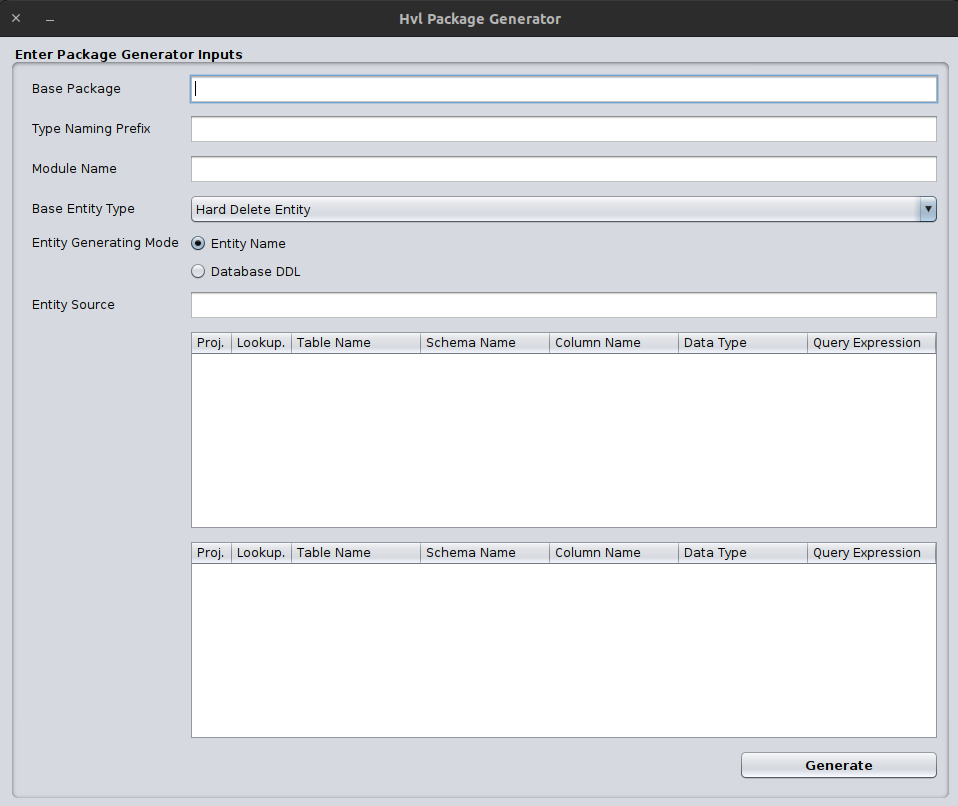The image size is (958, 806).
Task: Click Column Name header in upper table
Action: (613, 343)
